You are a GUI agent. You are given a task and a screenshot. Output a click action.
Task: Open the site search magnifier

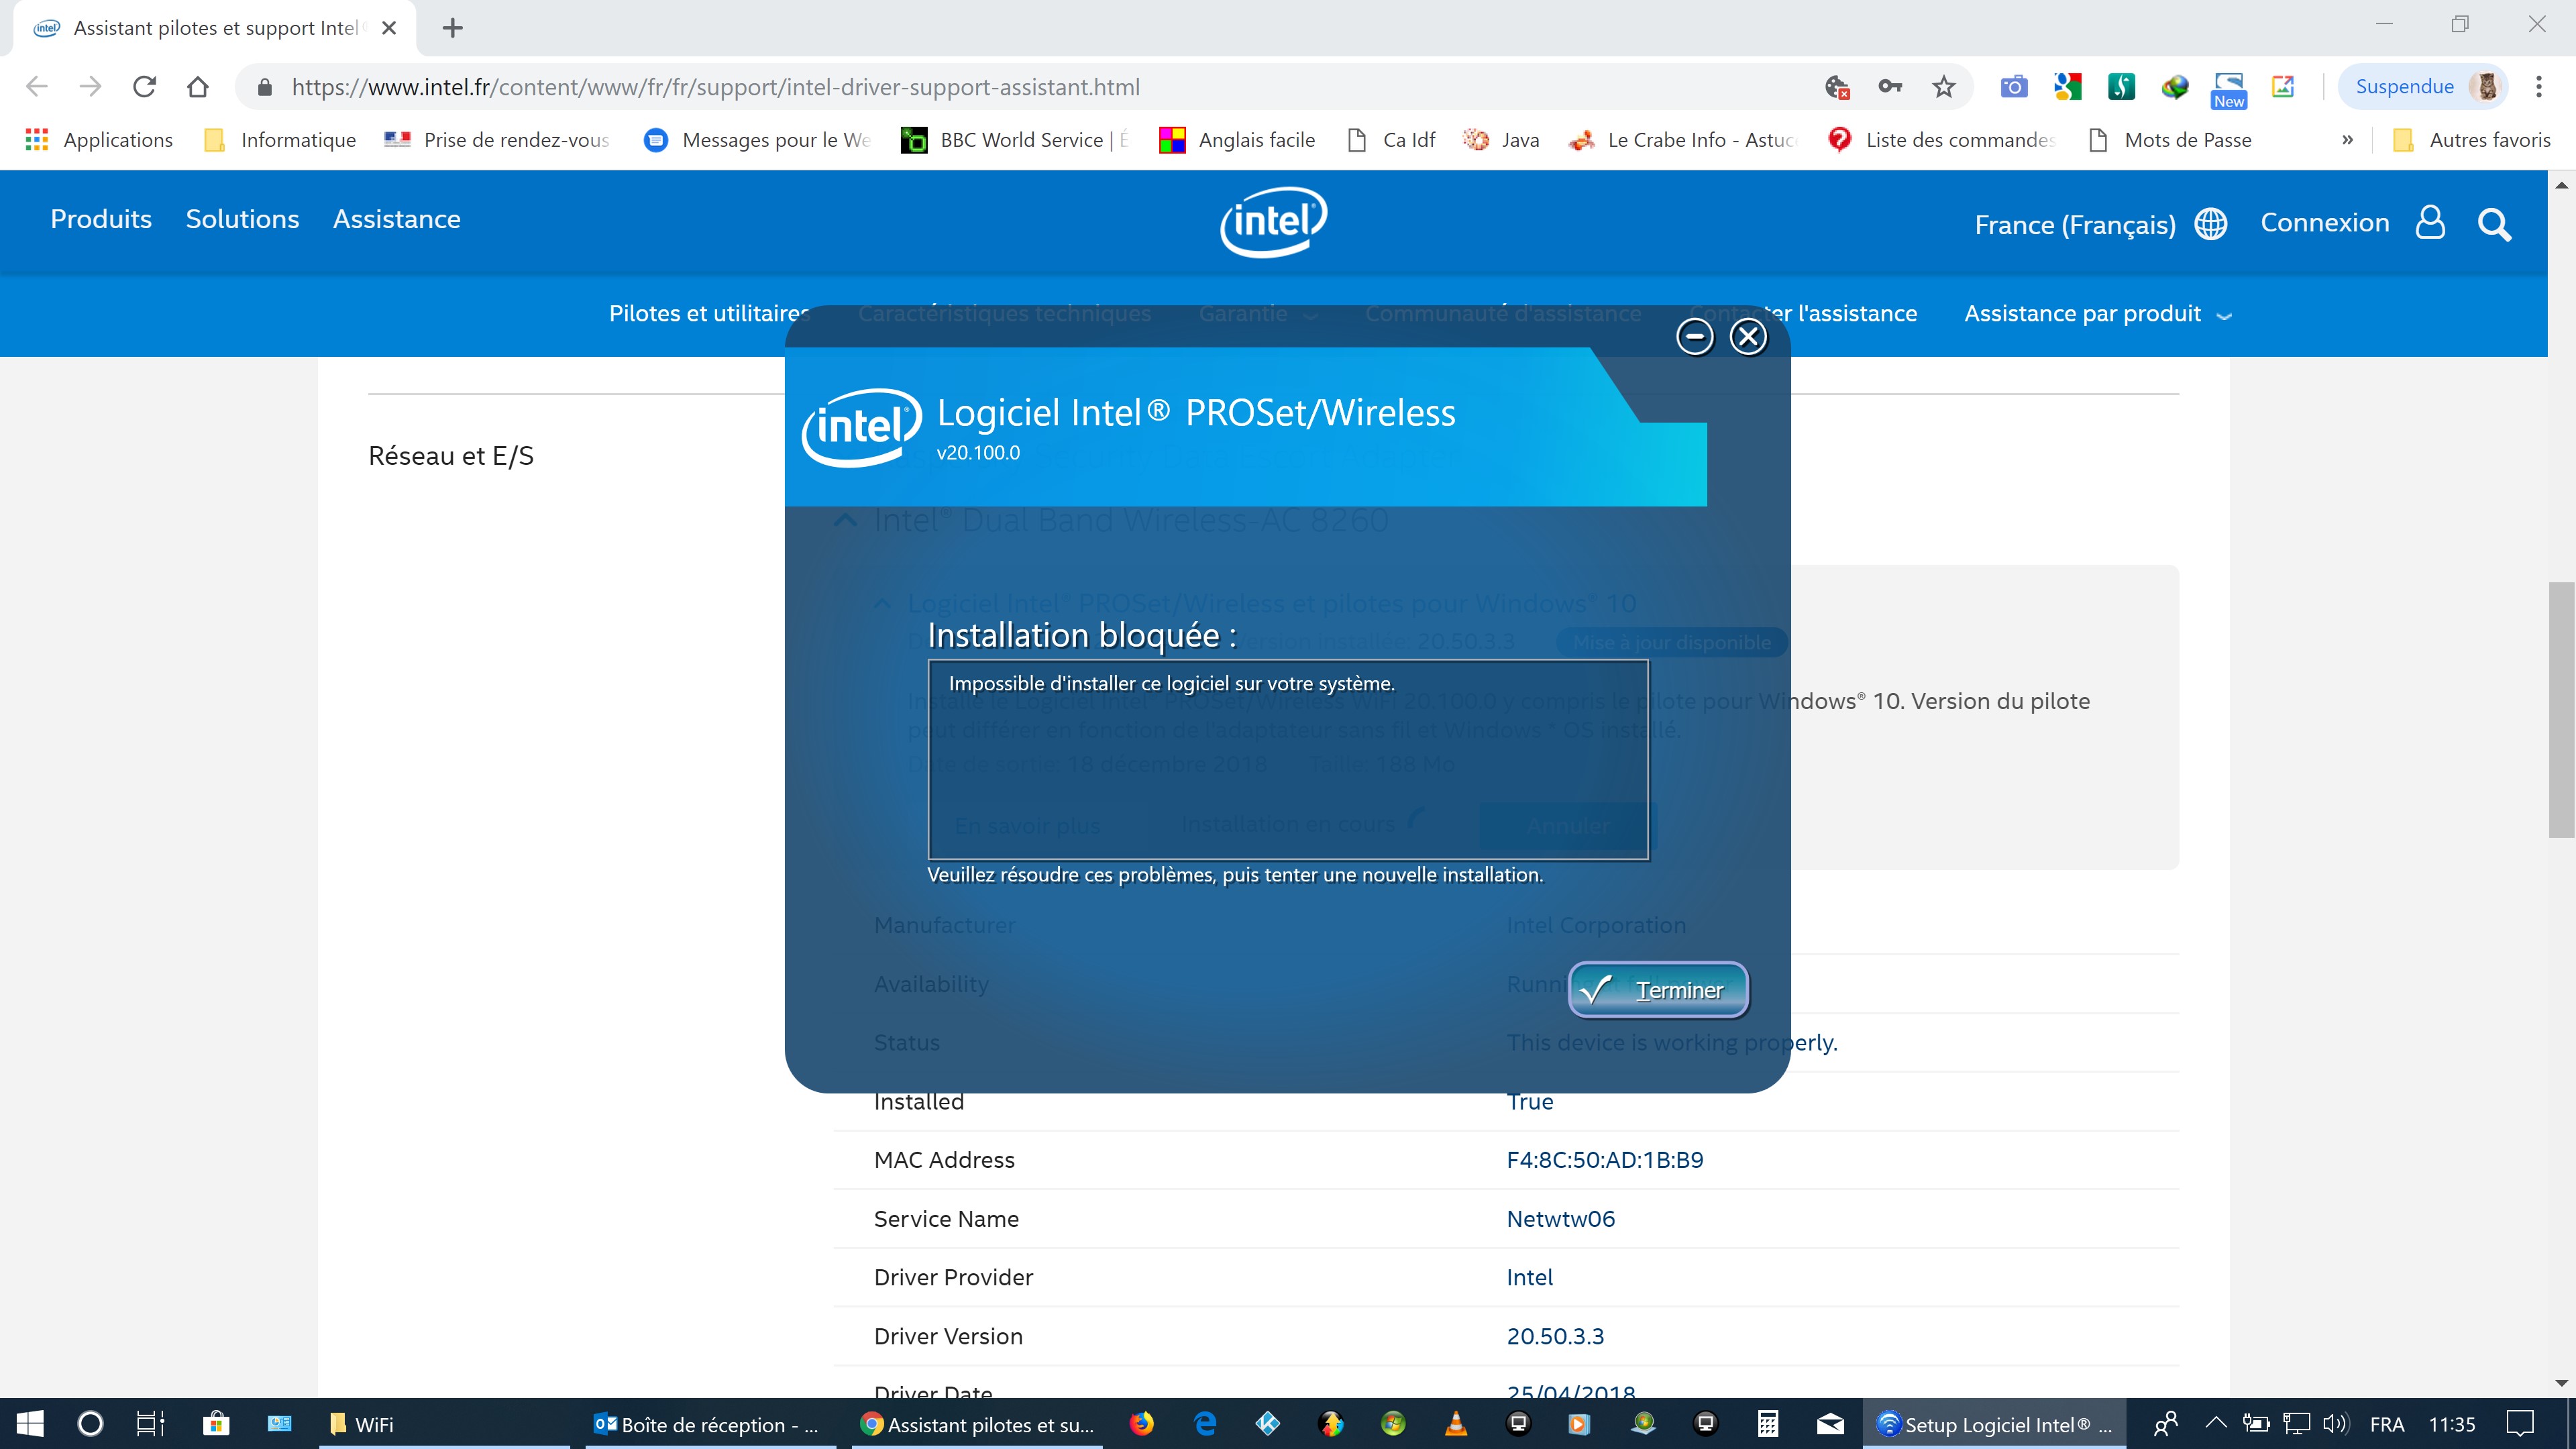pyautogui.click(x=2494, y=224)
